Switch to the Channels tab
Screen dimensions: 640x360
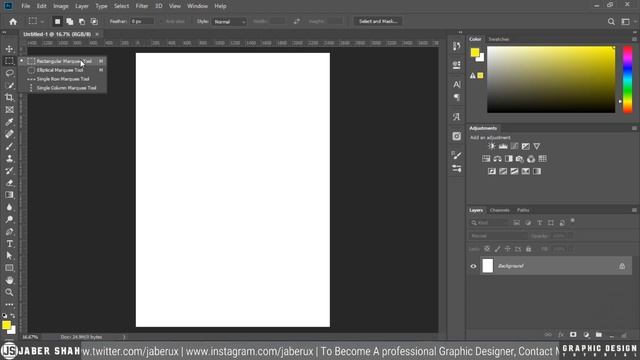pos(500,210)
